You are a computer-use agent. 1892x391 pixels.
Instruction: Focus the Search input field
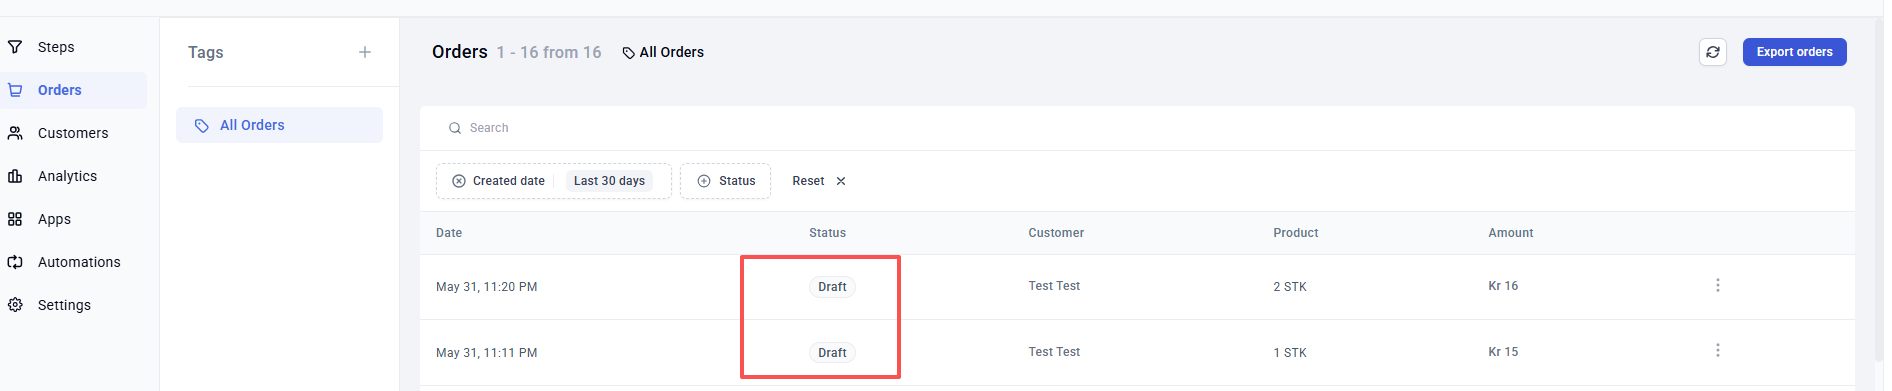1137,128
